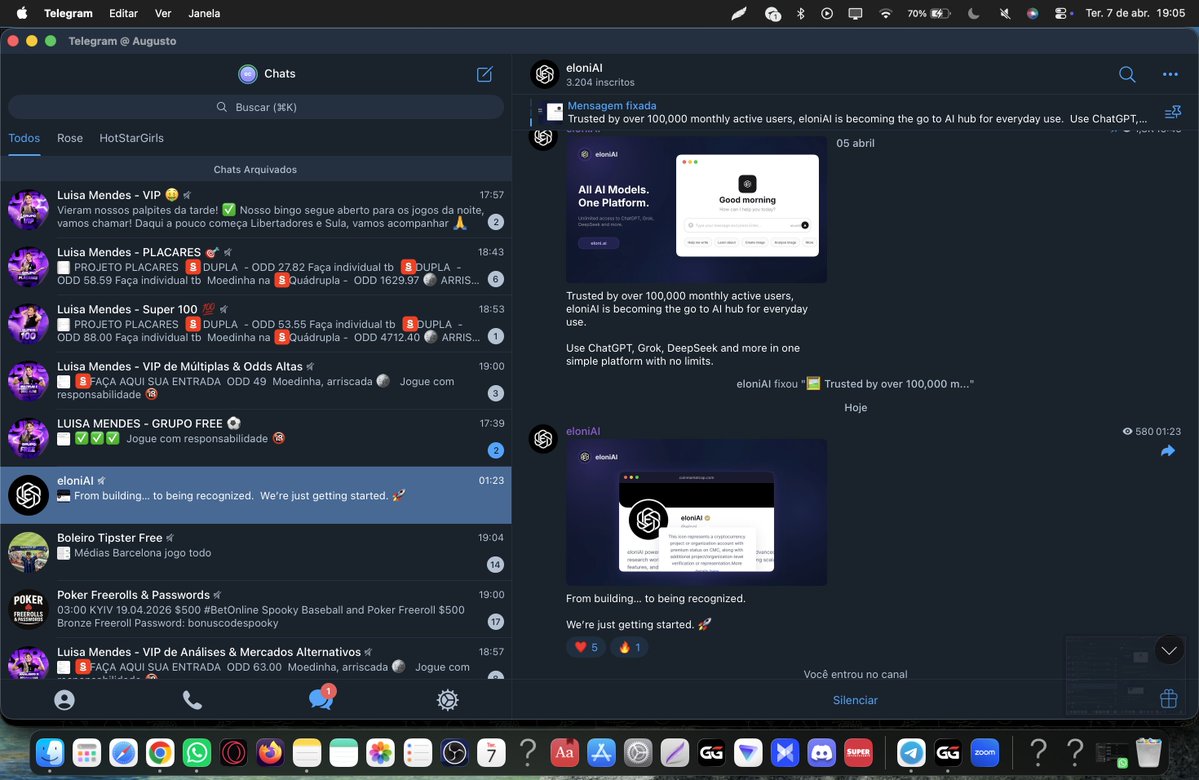Click the eloniAI fixou pinned service message
Viewport: 1199px width, 780px height.
click(x=855, y=384)
